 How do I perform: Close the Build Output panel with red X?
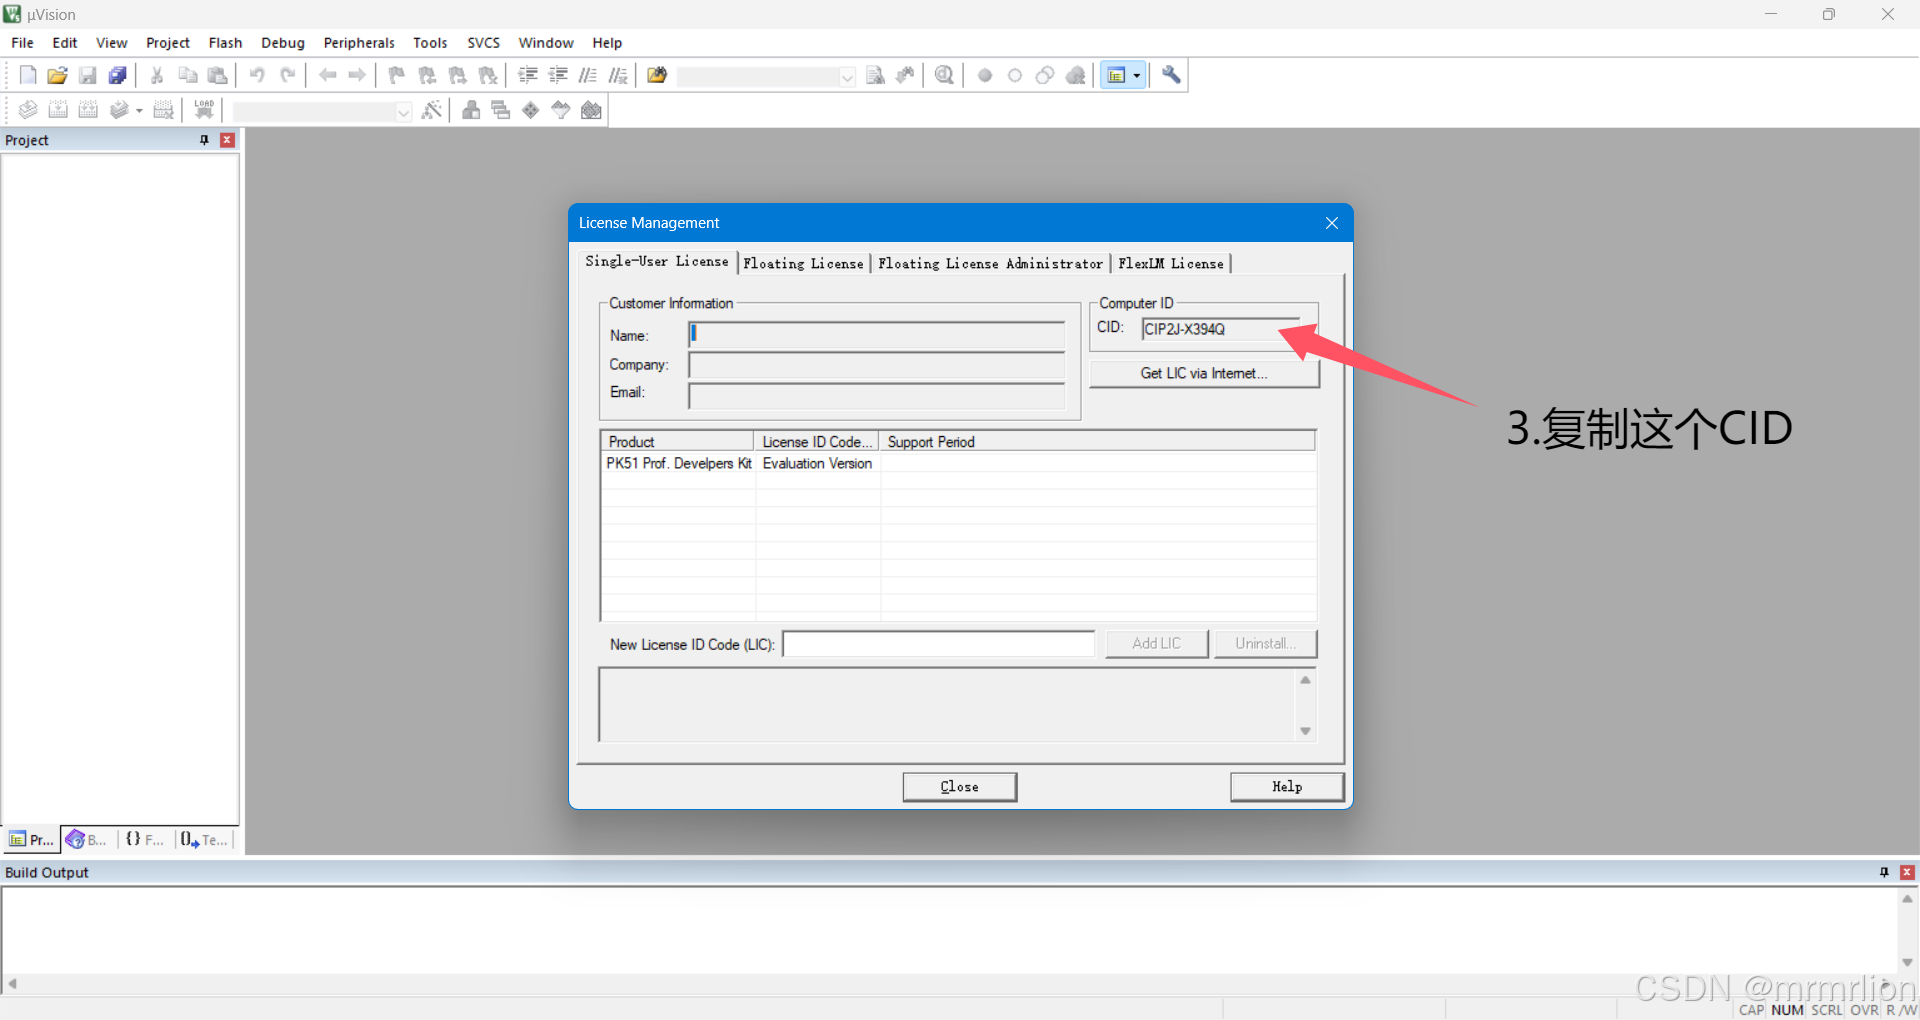point(1907,872)
